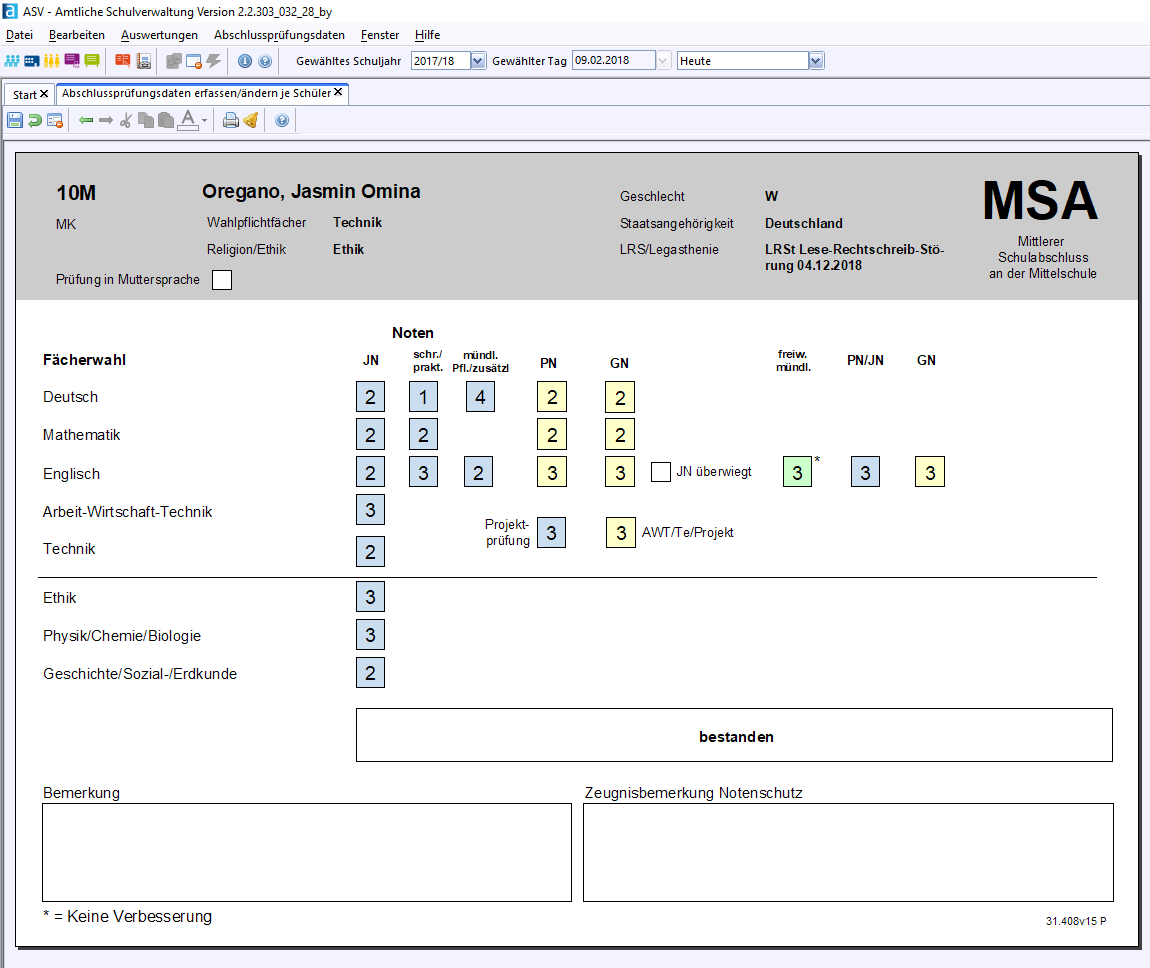Screen dimensions: 1150x968
Task: Click the Technik JN grade field
Action: tap(370, 551)
